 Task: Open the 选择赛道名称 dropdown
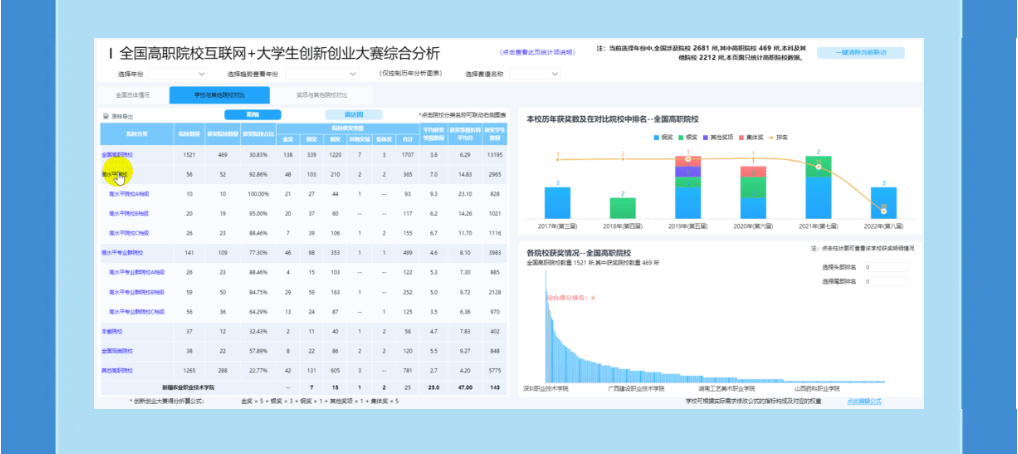coord(535,74)
